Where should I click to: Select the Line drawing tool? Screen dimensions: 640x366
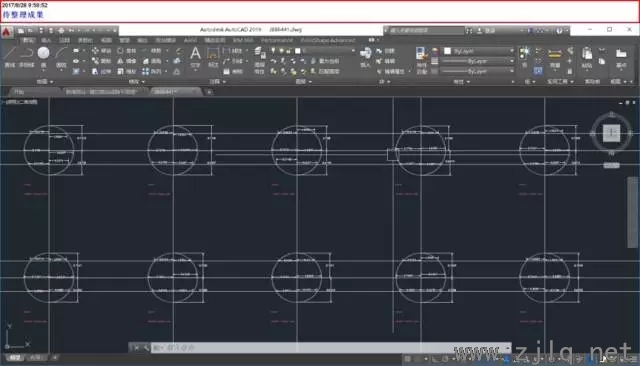10,55
